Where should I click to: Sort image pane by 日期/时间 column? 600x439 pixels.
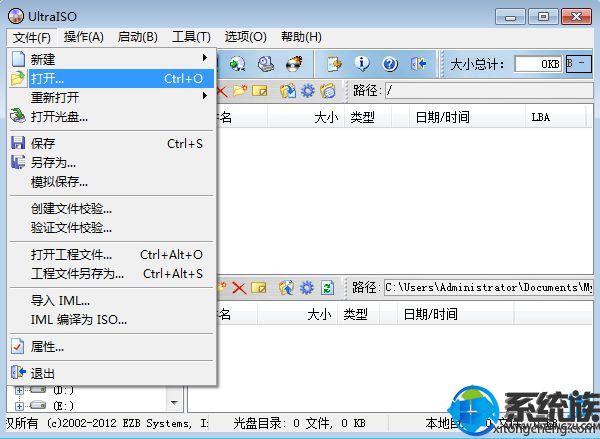click(x=467, y=117)
